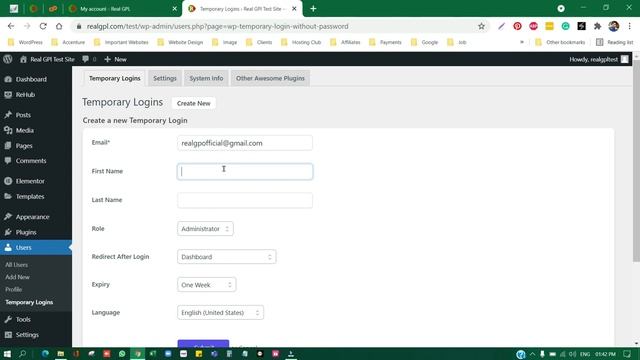
Task: Open WhatsApp from the taskbar
Action: (122, 354)
